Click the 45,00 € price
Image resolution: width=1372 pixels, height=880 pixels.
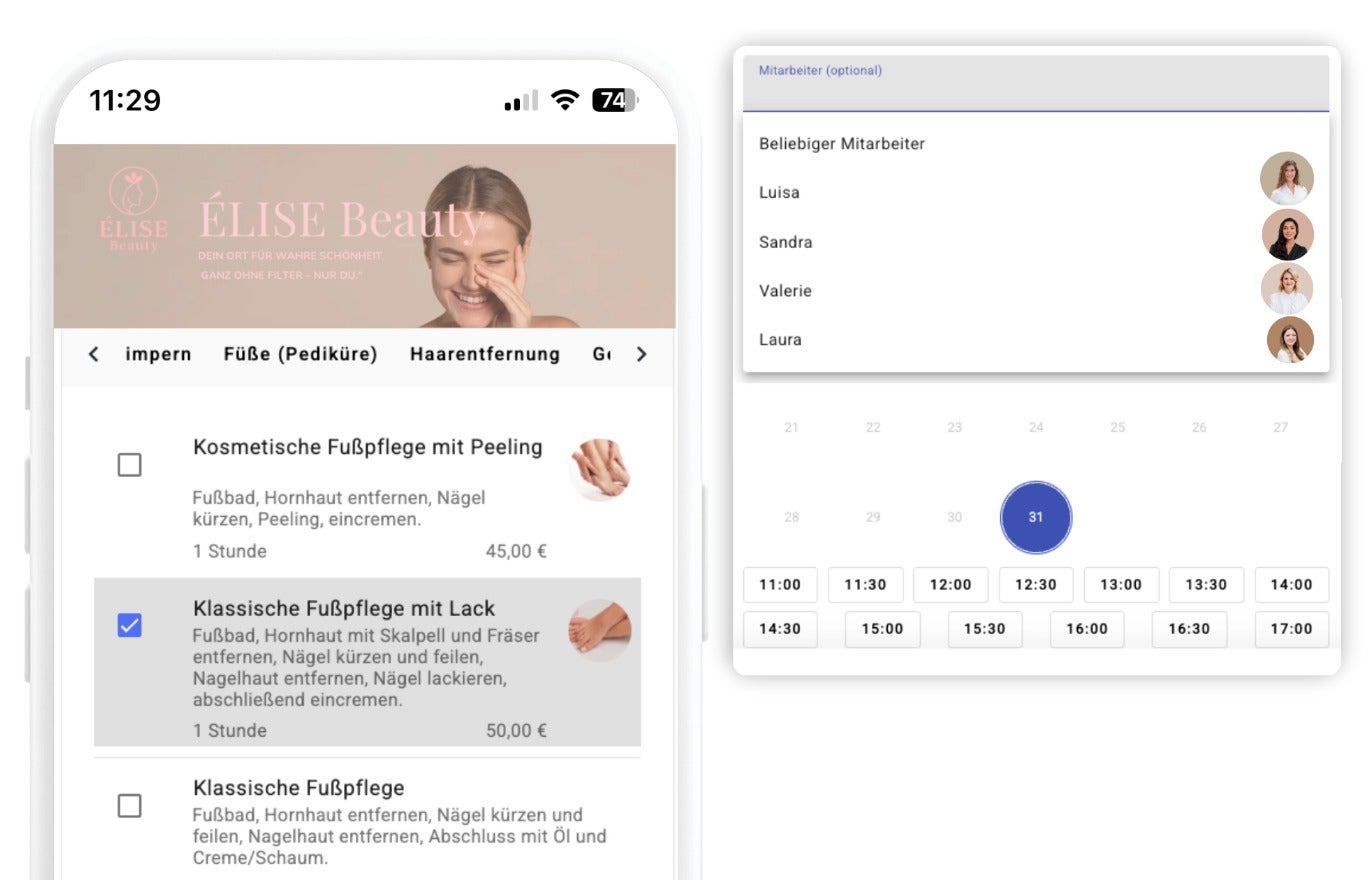pos(516,551)
